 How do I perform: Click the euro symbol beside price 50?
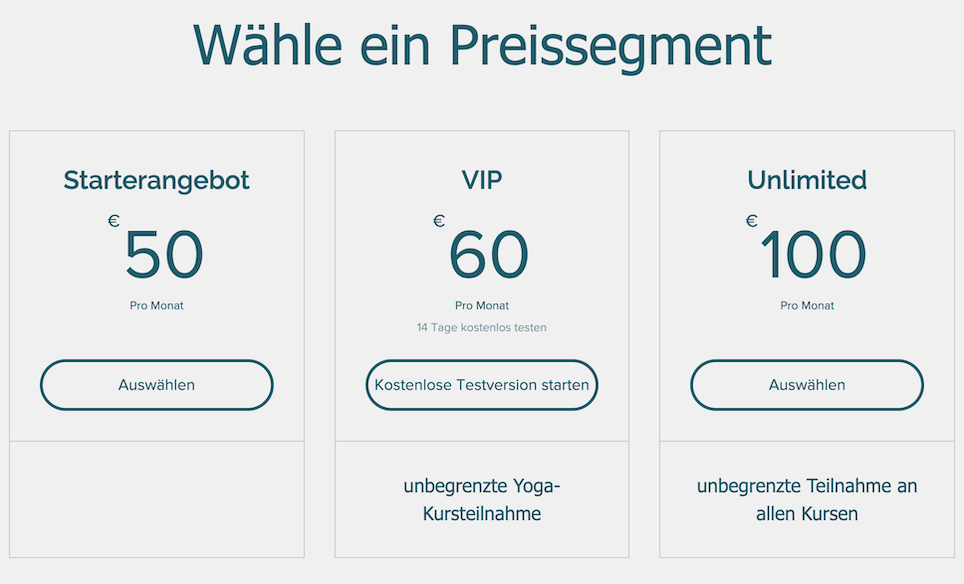(x=114, y=221)
